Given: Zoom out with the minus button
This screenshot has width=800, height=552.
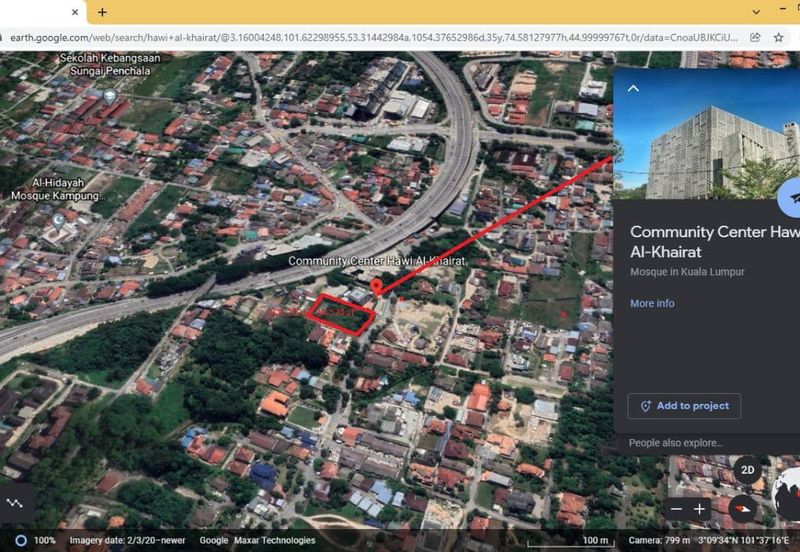Looking at the screenshot, I should coord(676,509).
